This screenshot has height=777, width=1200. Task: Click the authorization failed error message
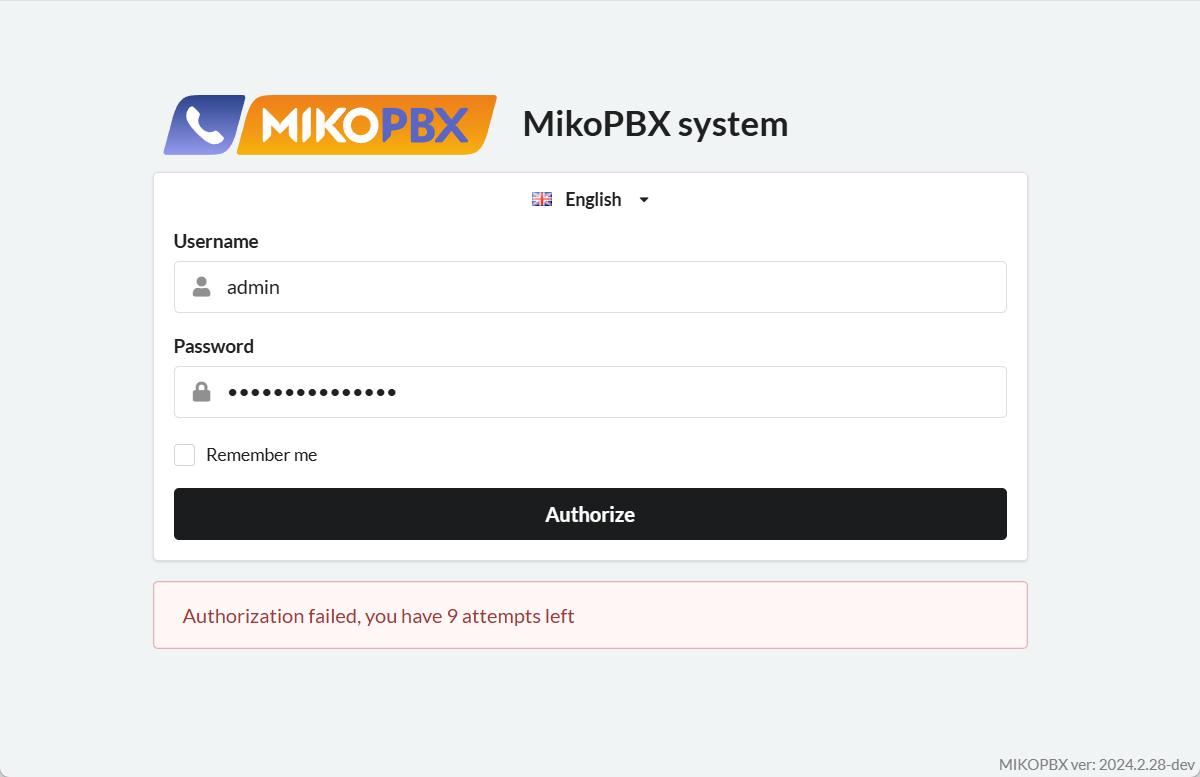click(378, 616)
